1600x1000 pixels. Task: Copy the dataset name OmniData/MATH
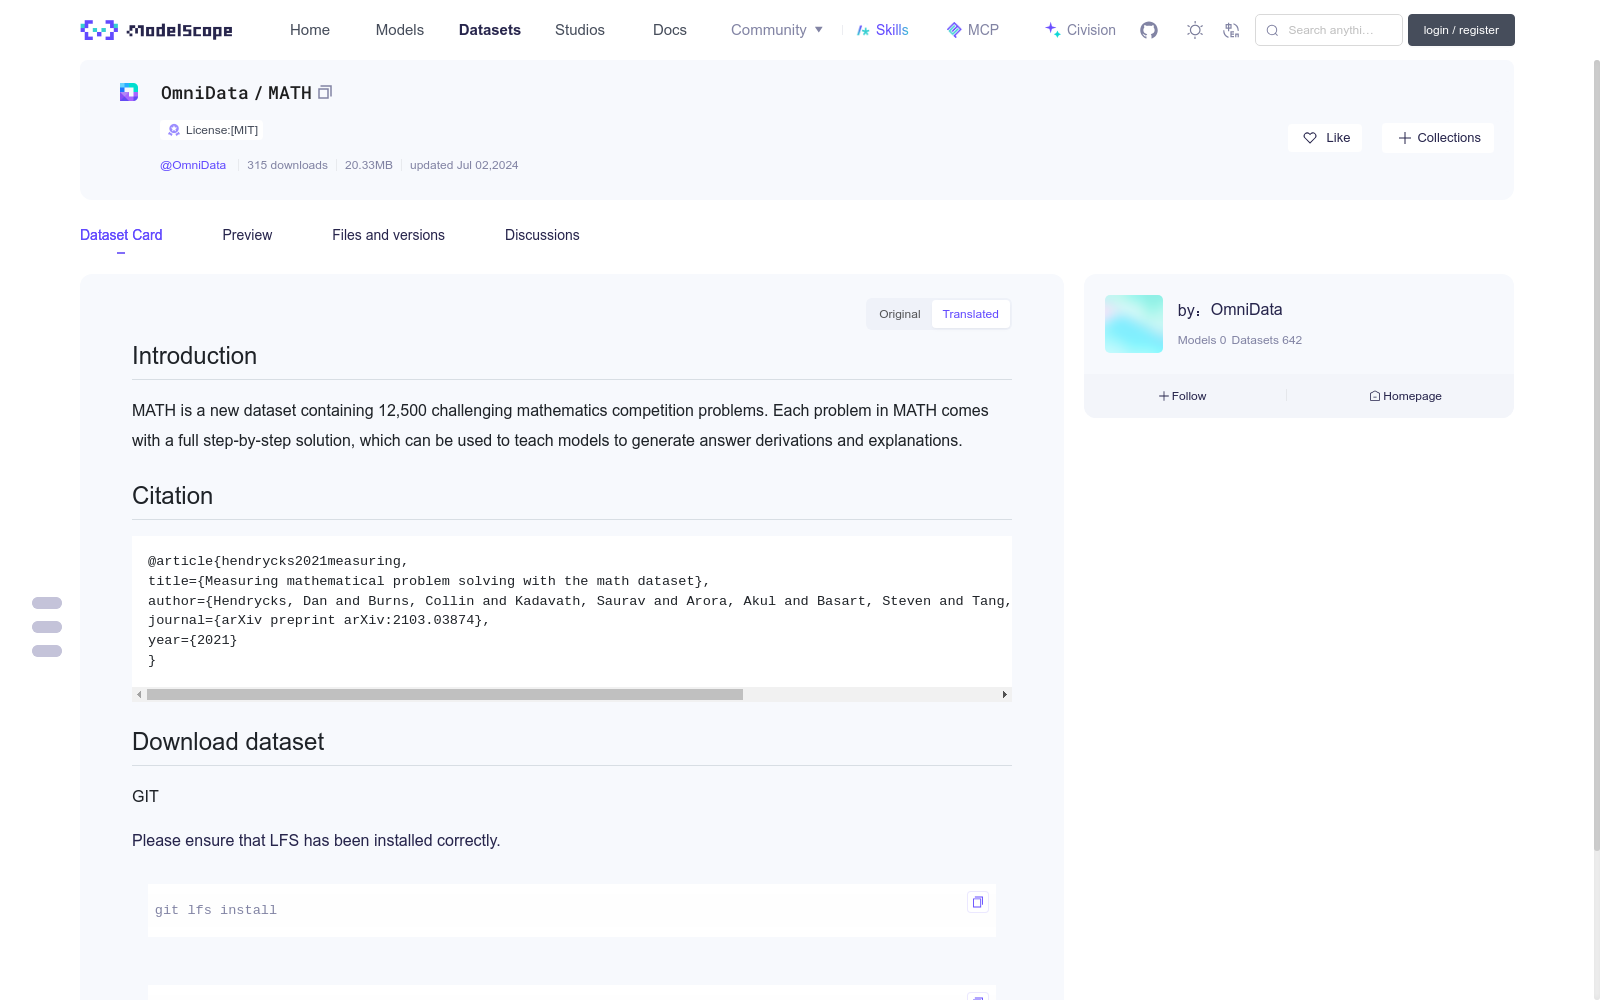(325, 92)
